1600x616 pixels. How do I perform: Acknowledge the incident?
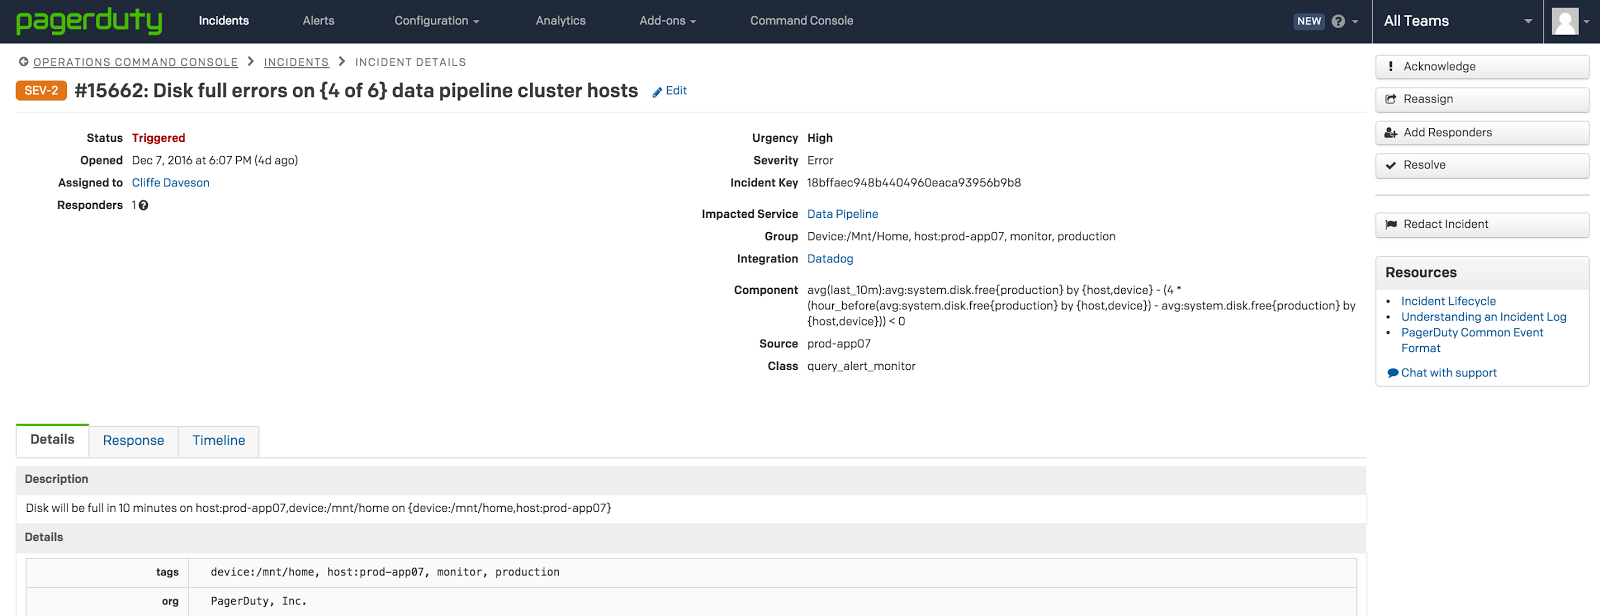point(1481,67)
